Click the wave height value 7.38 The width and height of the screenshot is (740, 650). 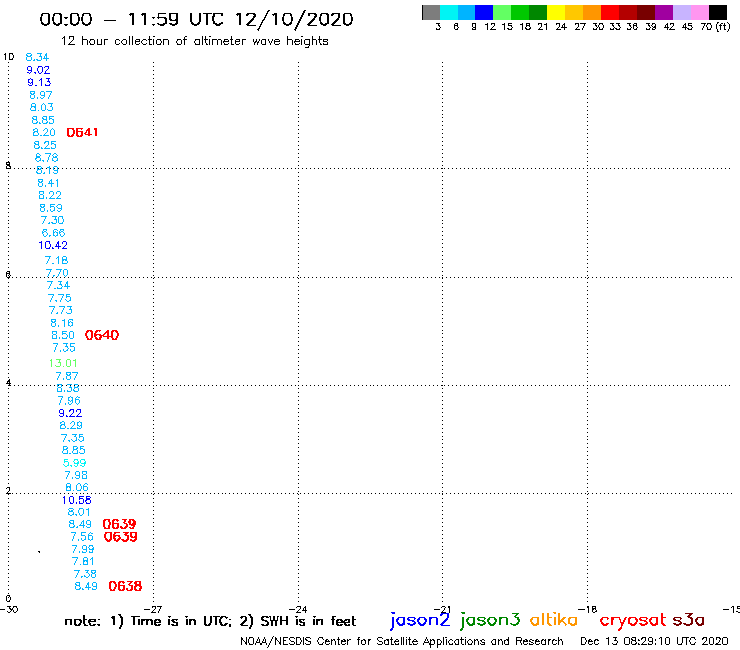[x=85, y=574]
